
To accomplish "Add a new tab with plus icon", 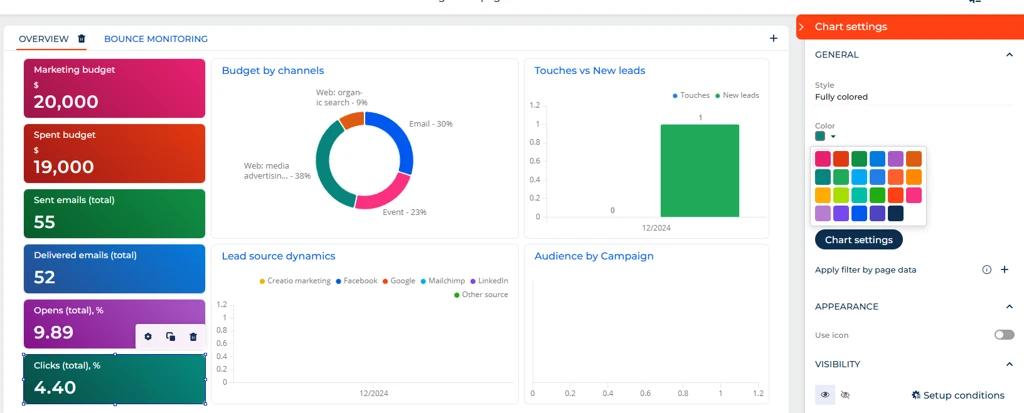I will coord(773,39).
